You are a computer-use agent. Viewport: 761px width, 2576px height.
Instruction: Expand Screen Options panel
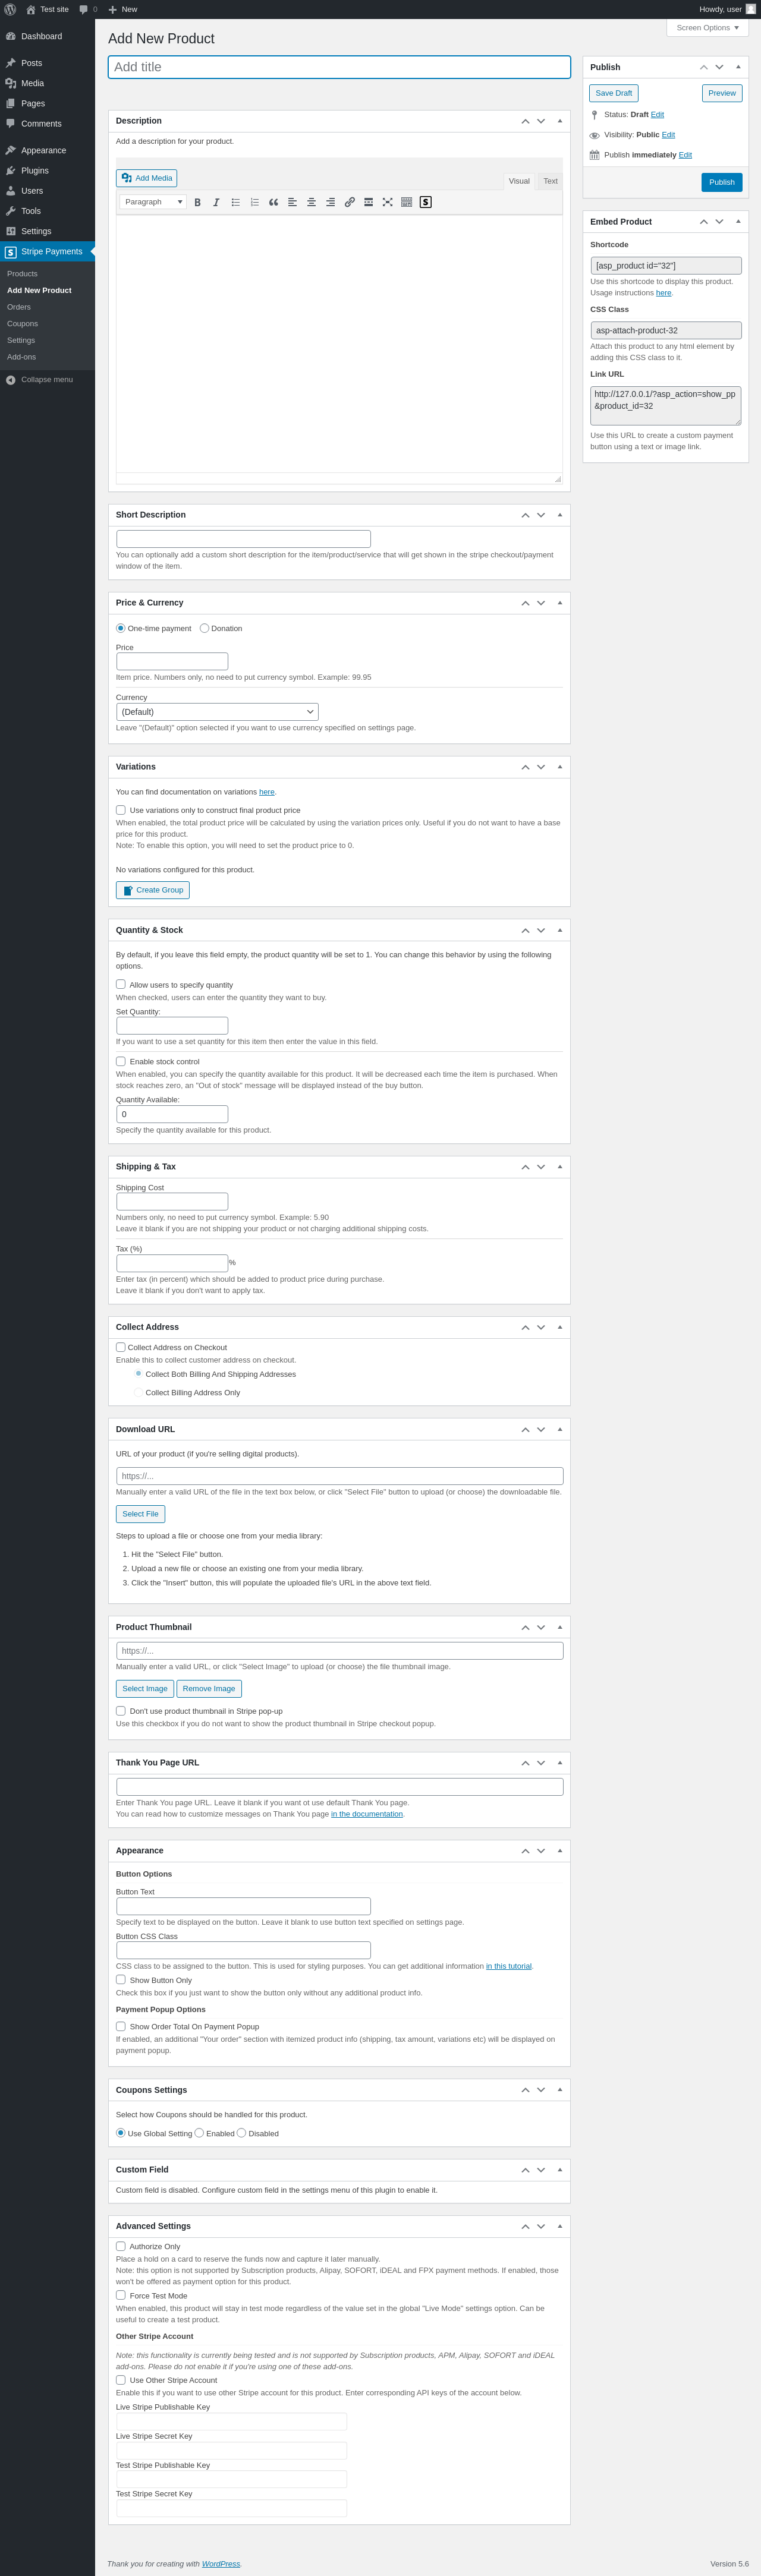707,28
